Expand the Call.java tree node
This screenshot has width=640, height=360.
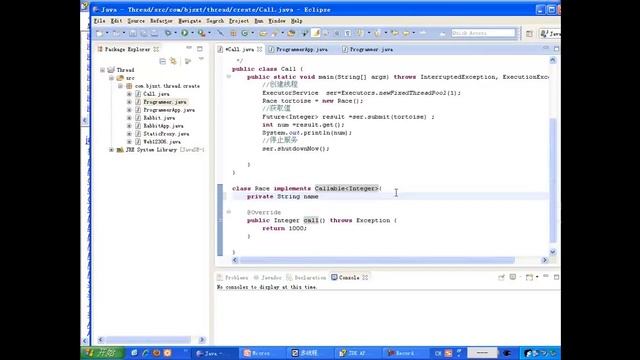(129, 94)
